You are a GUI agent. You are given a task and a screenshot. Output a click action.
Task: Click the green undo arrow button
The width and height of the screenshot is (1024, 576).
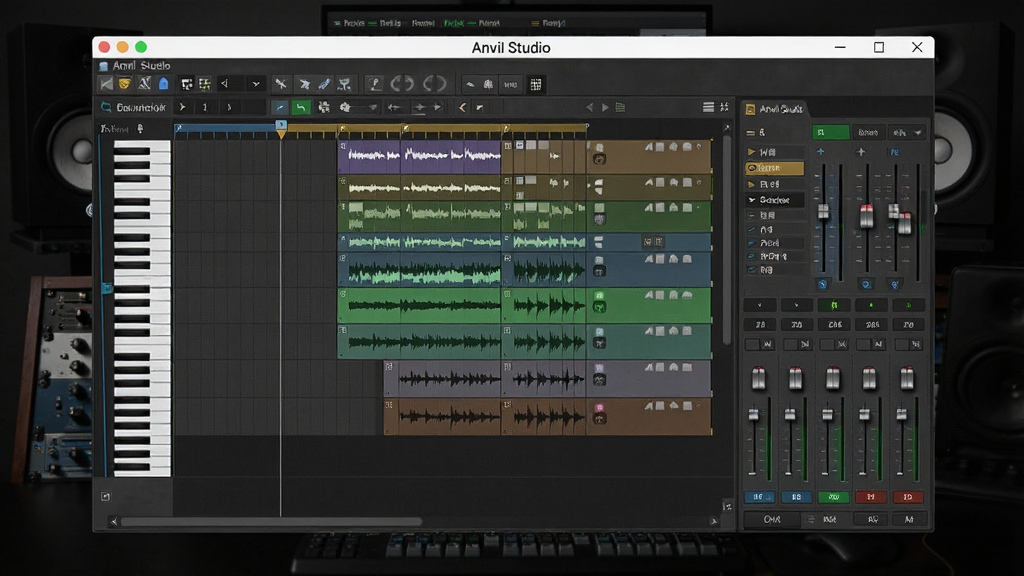[301, 107]
